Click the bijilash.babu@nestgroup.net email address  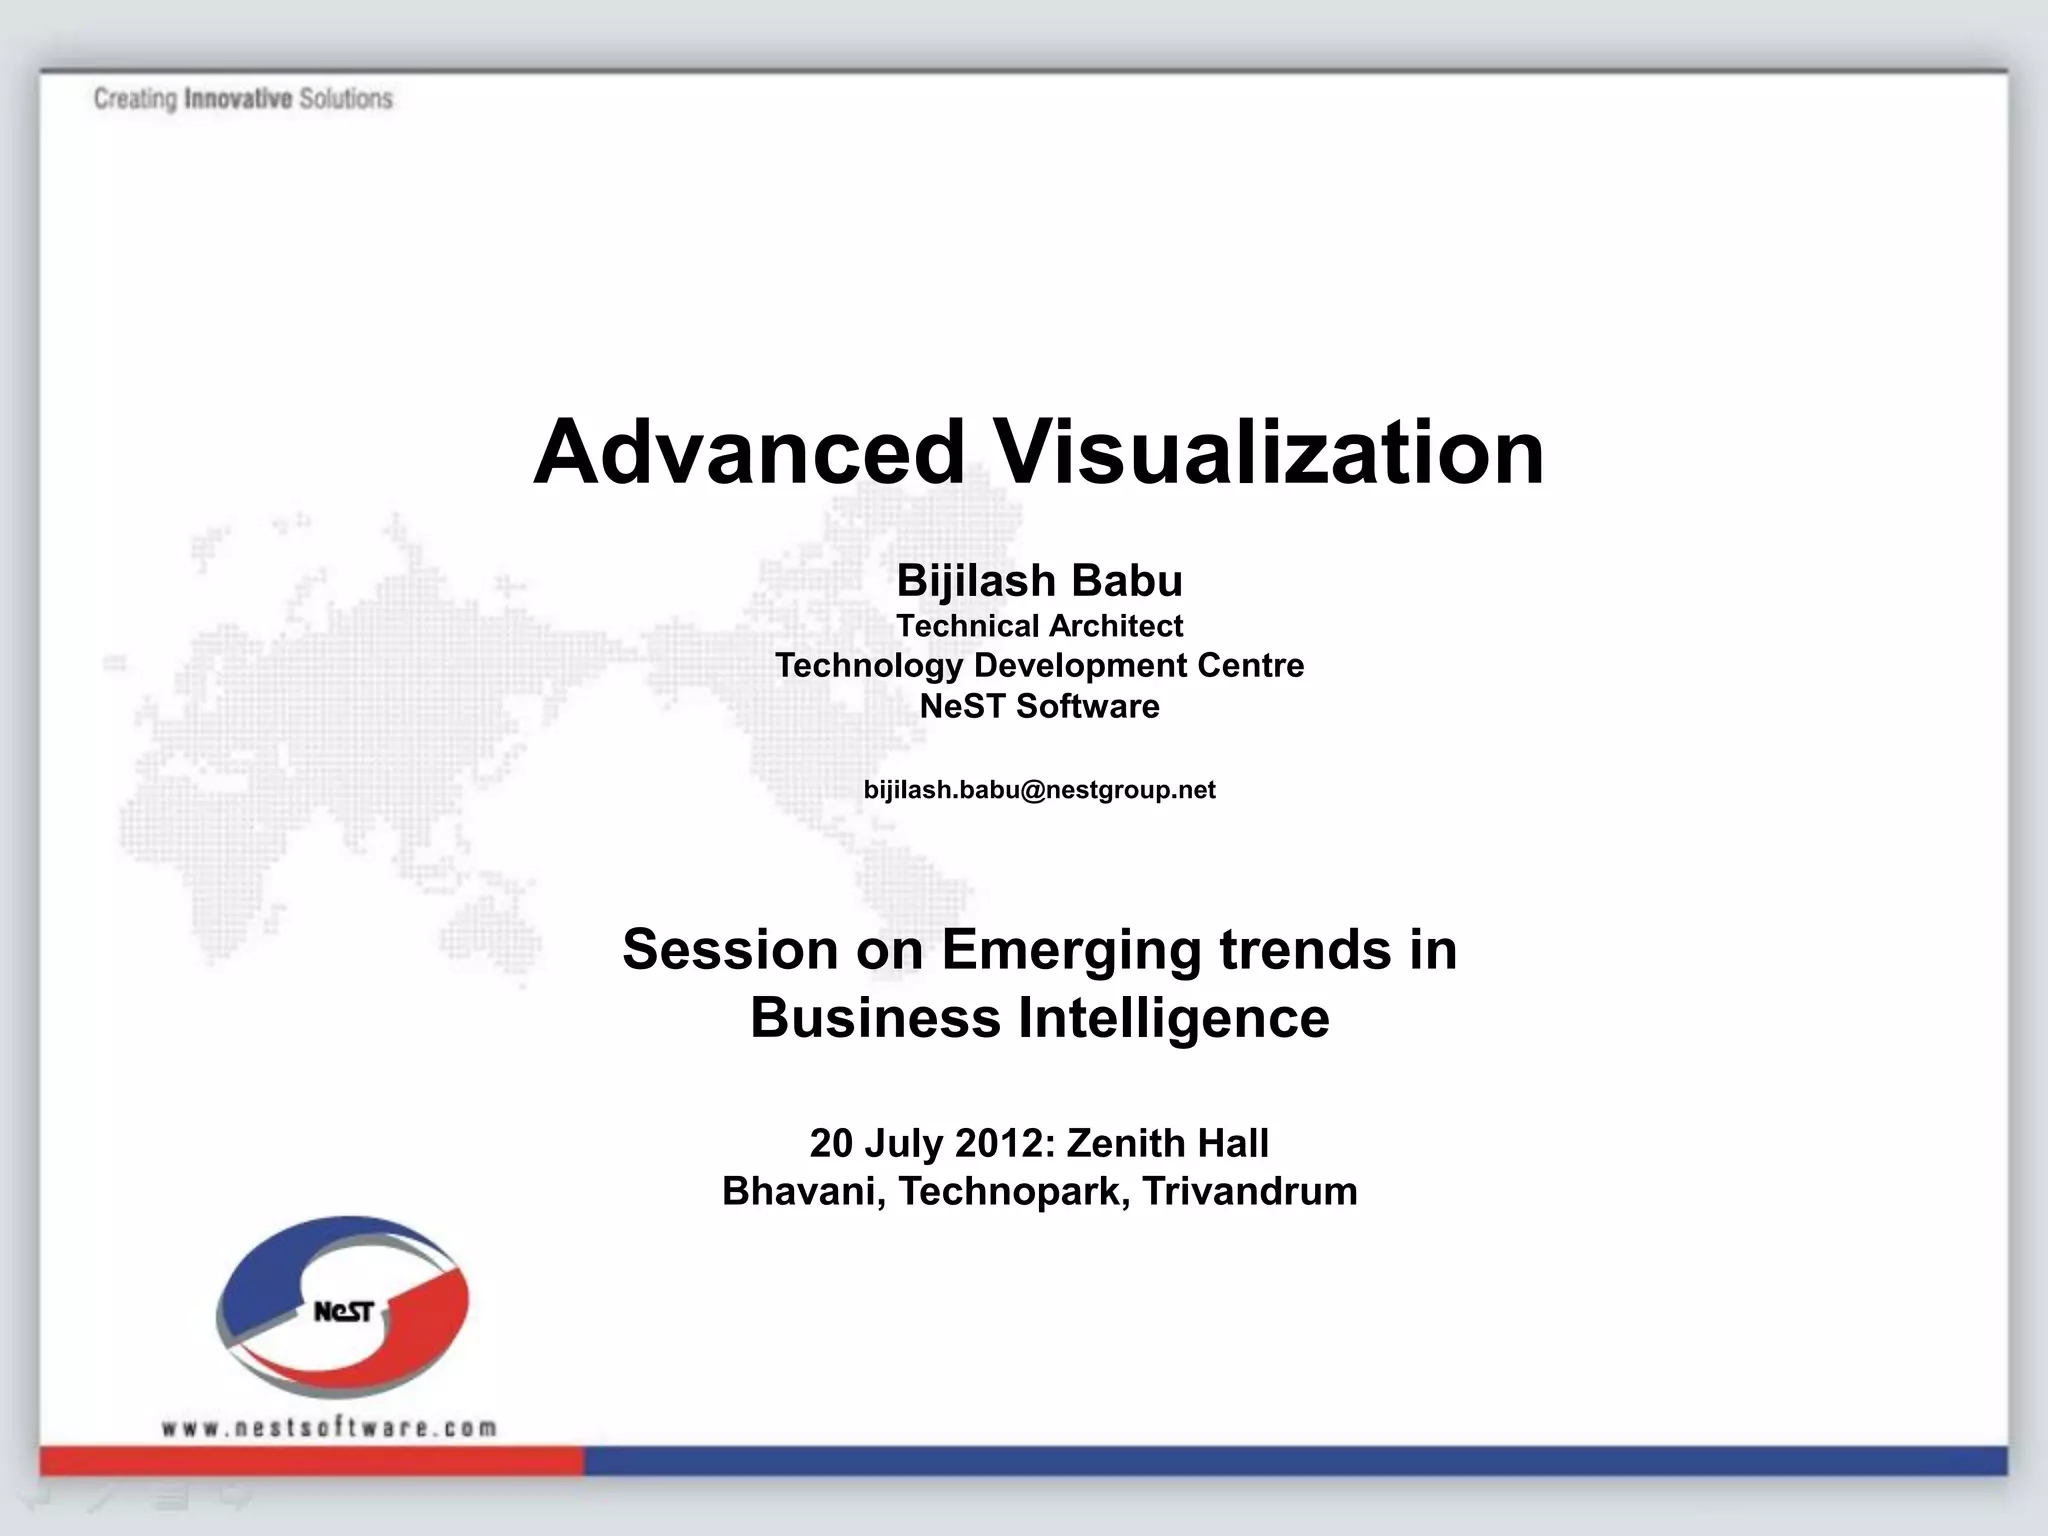[1039, 790]
